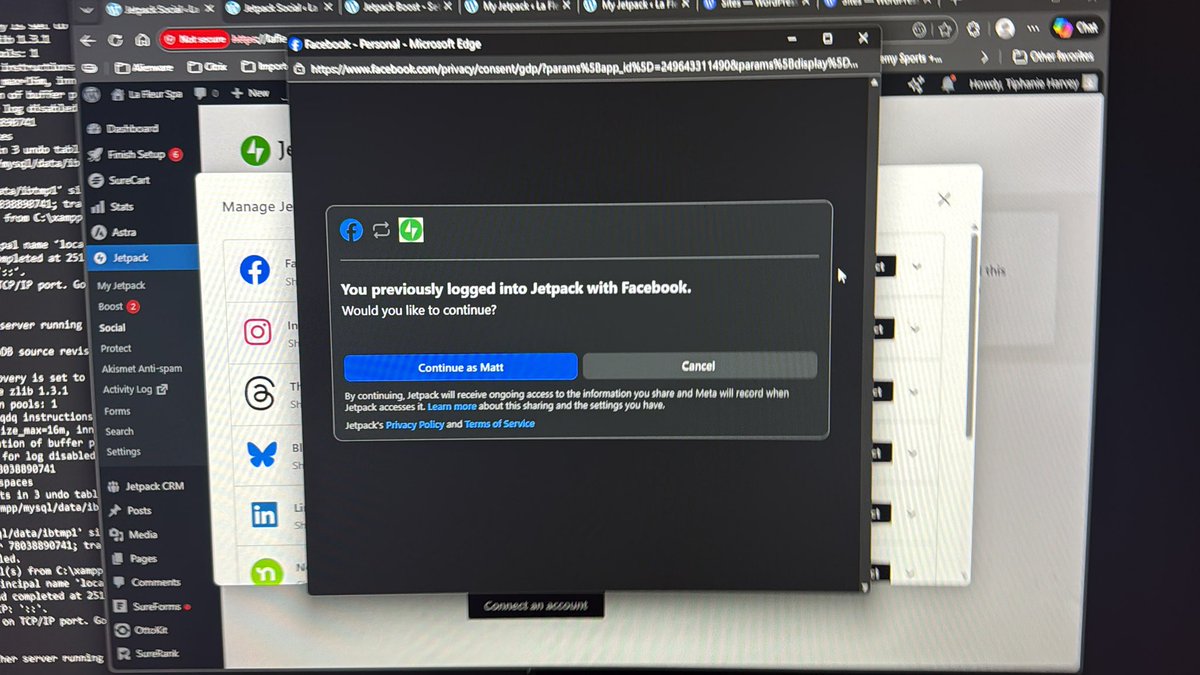Screen dimensions: 1200x675
Task: Click the browser home icon
Action: [x=143, y=40]
